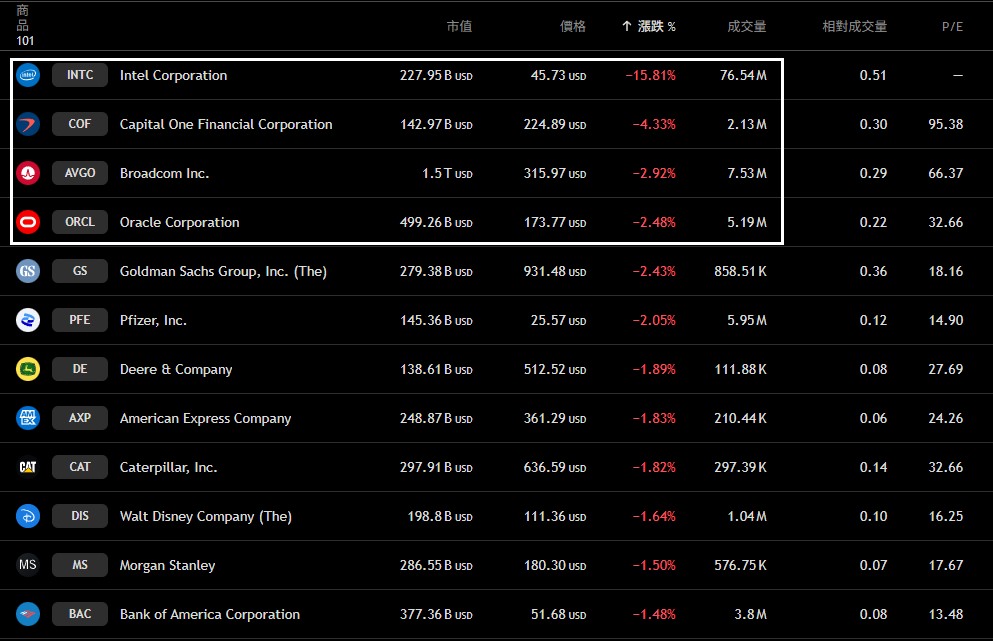Select the Morgan Stanley MS ticker badge

point(80,565)
